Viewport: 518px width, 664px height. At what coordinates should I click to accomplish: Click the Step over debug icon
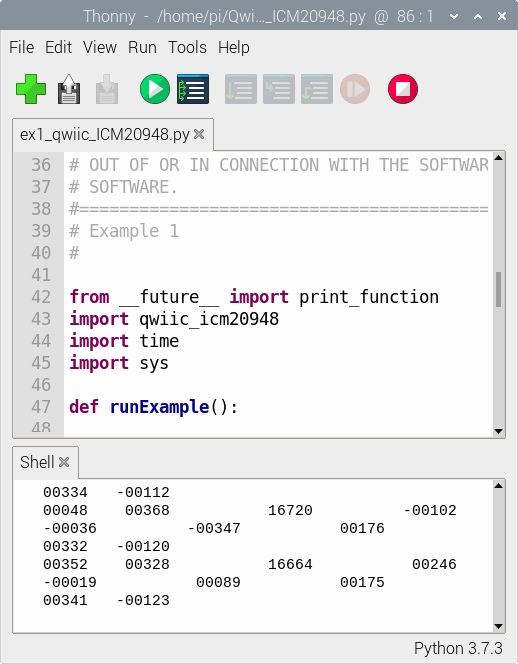pyautogui.click(x=241, y=89)
